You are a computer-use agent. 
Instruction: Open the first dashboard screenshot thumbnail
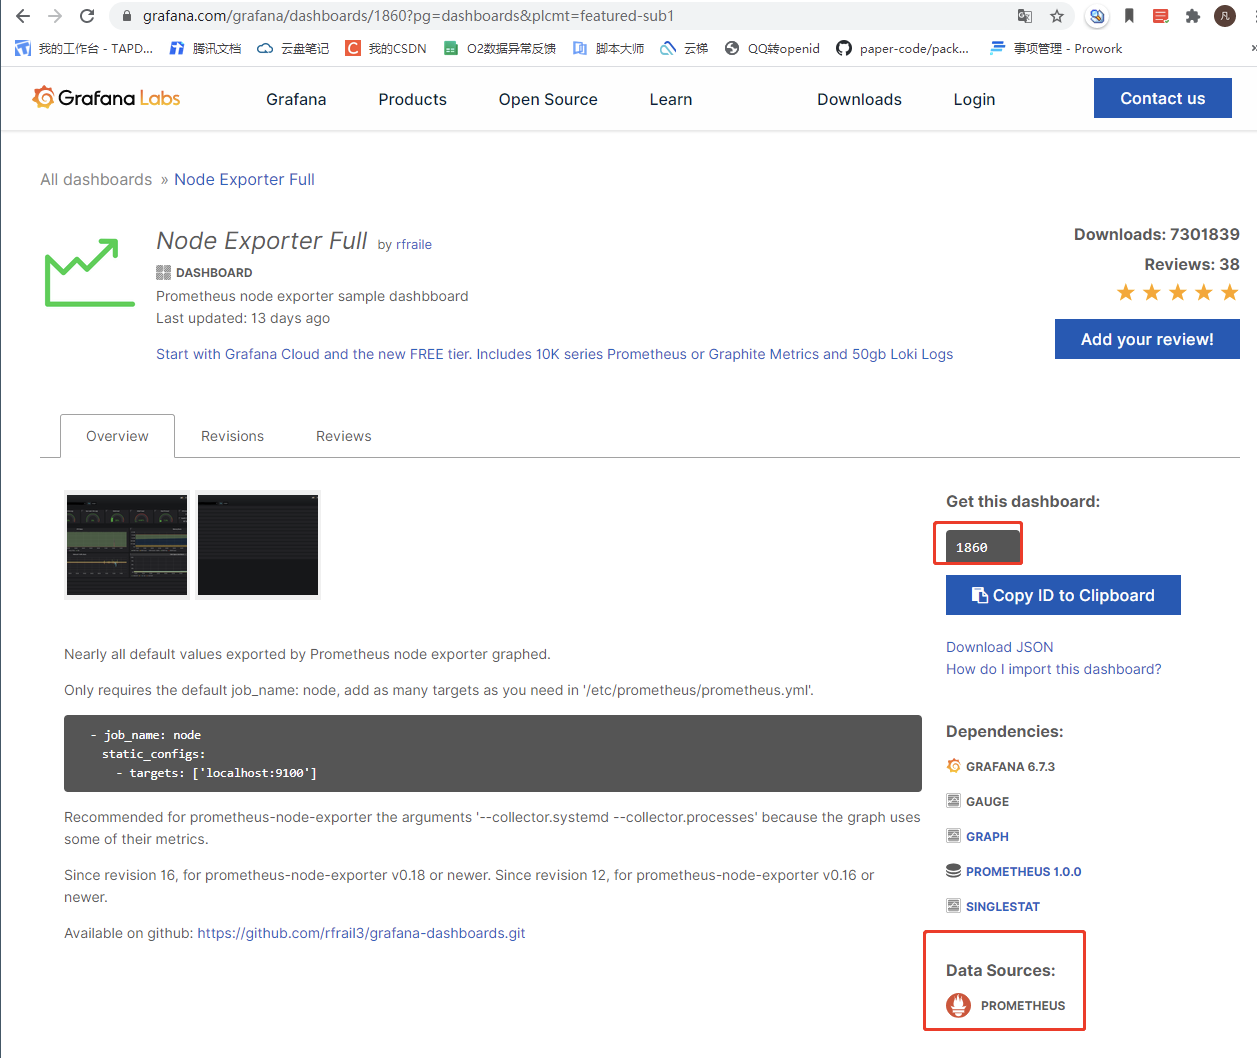127,545
